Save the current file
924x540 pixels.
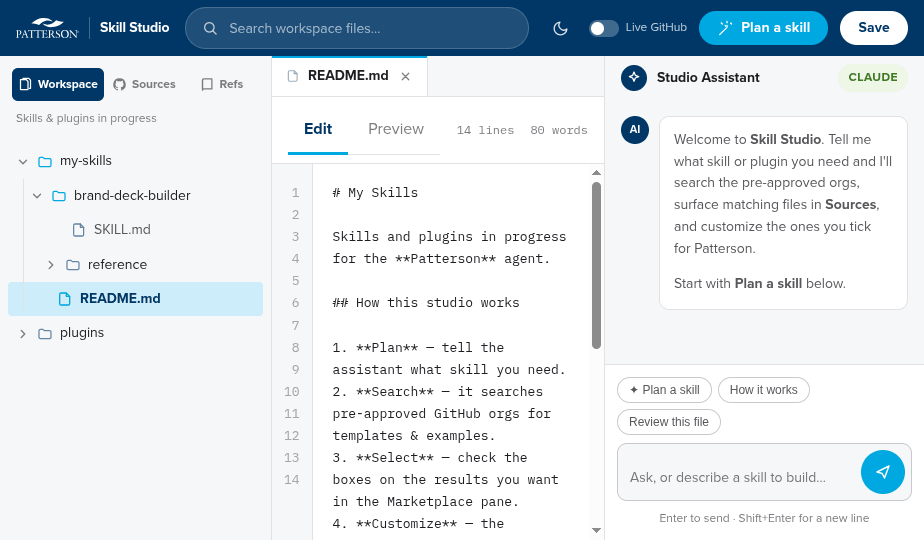coord(873,28)
